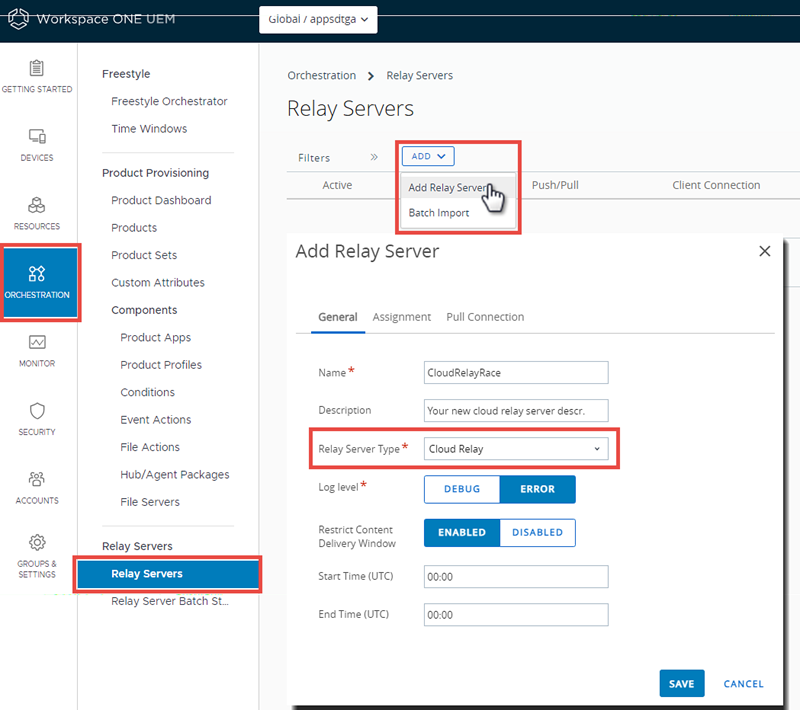This screenshot has height=710, width=800.
Task: Open Groups & Settings gear icon
Action: coord(37,542)
